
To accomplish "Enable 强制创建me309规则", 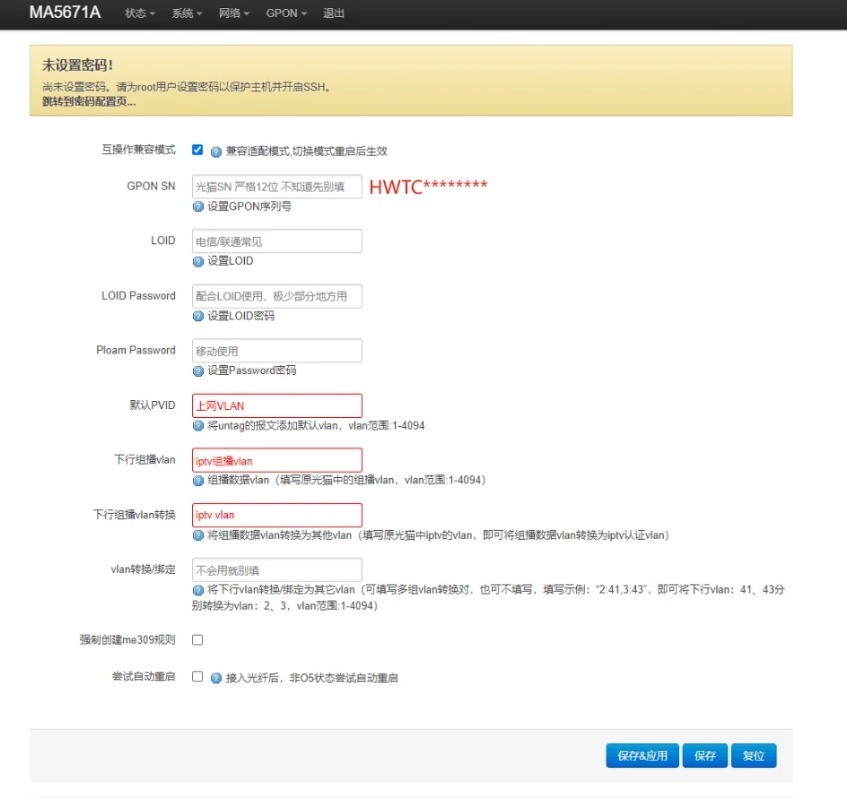I will click(x=196, y=639).
